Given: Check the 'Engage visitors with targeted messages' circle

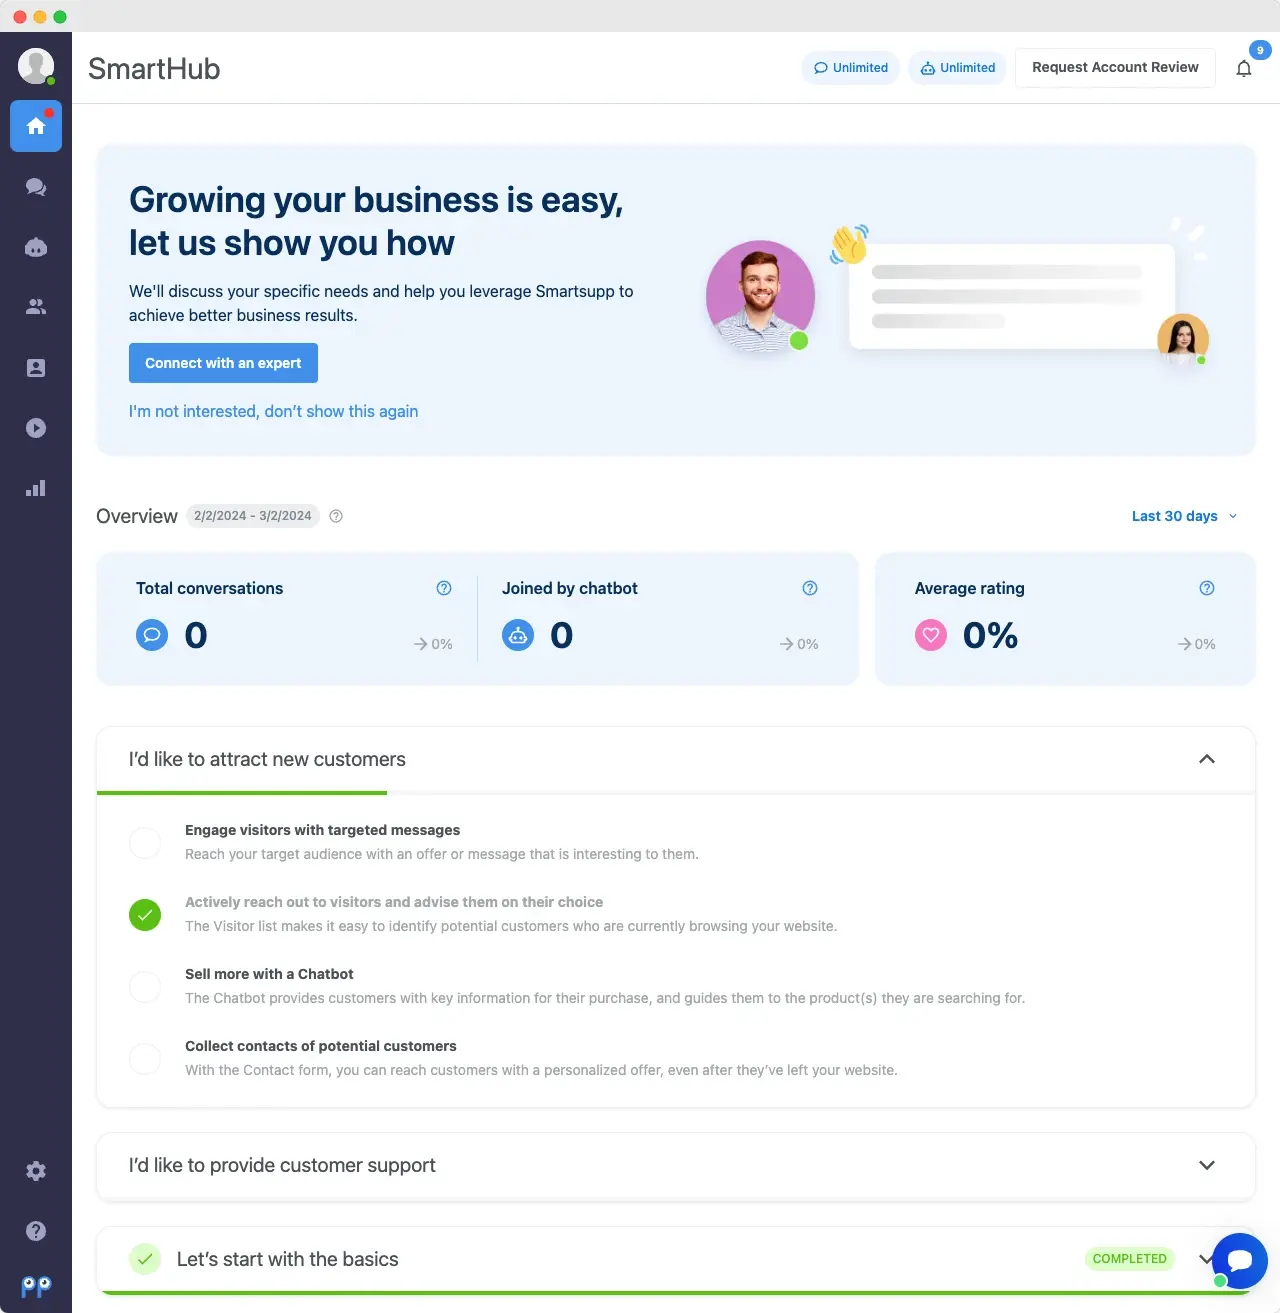Looking at the screenshot, I should click(x=145, y=843).
